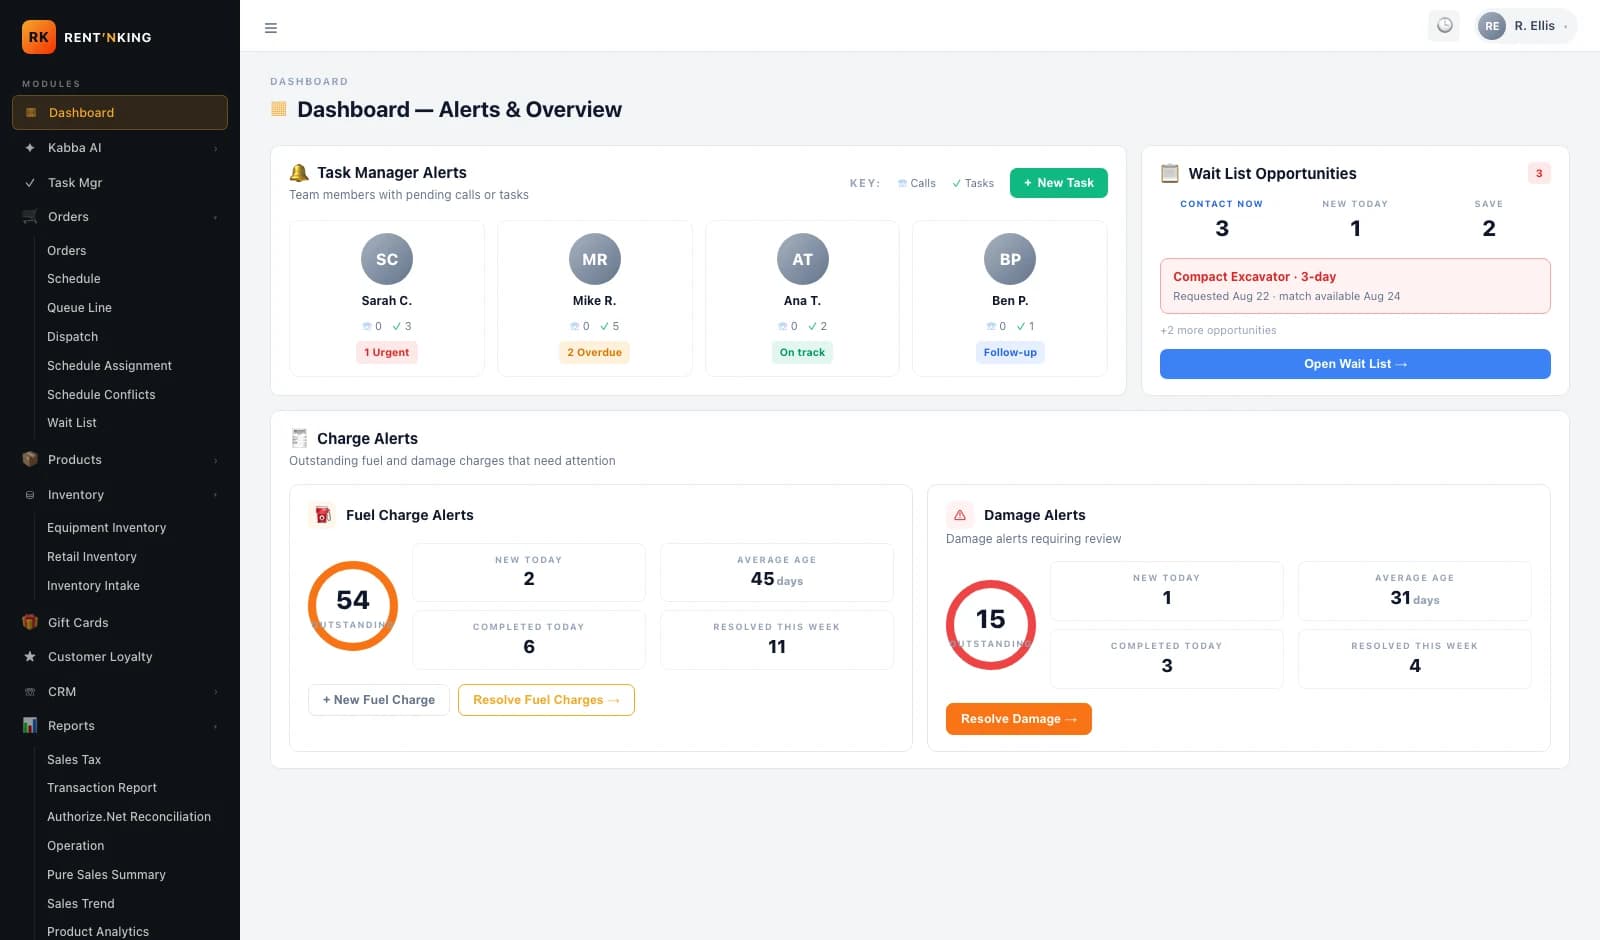Click the Open Wait List button
Image resolution: width=1600 pixels, height=940 pixels.
pyautogui.click(x=1355, y=364)
